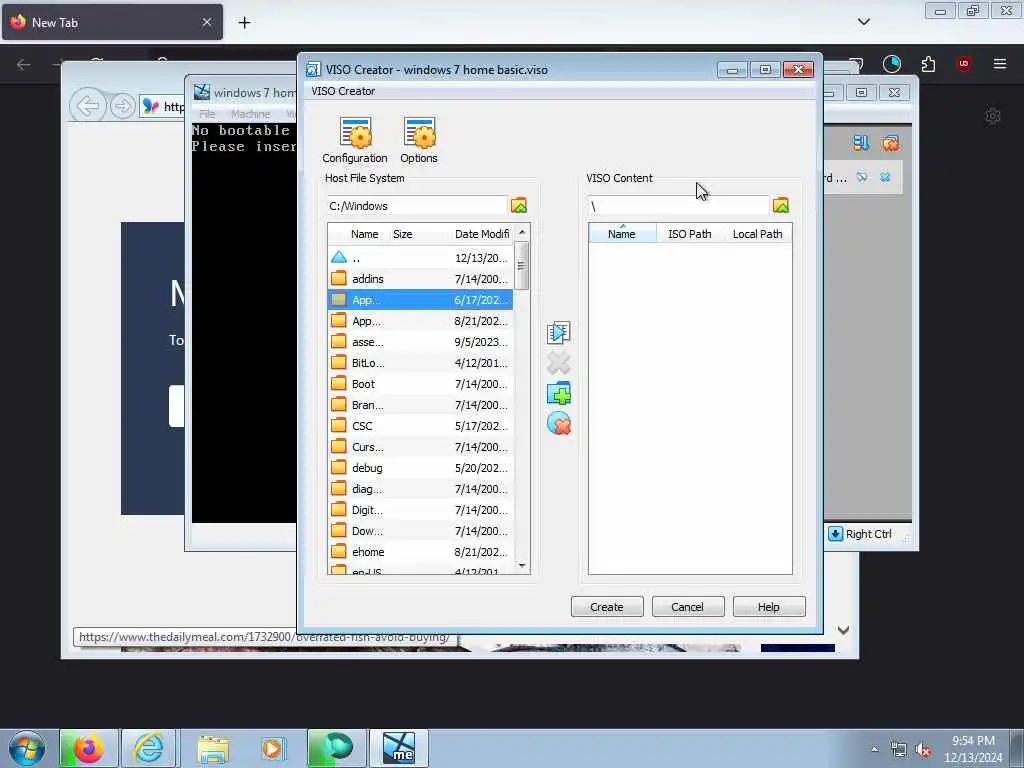Screen dimensions: 1024x768
Task: Open Internet Explorer from the taskbar
Action: 149,749
